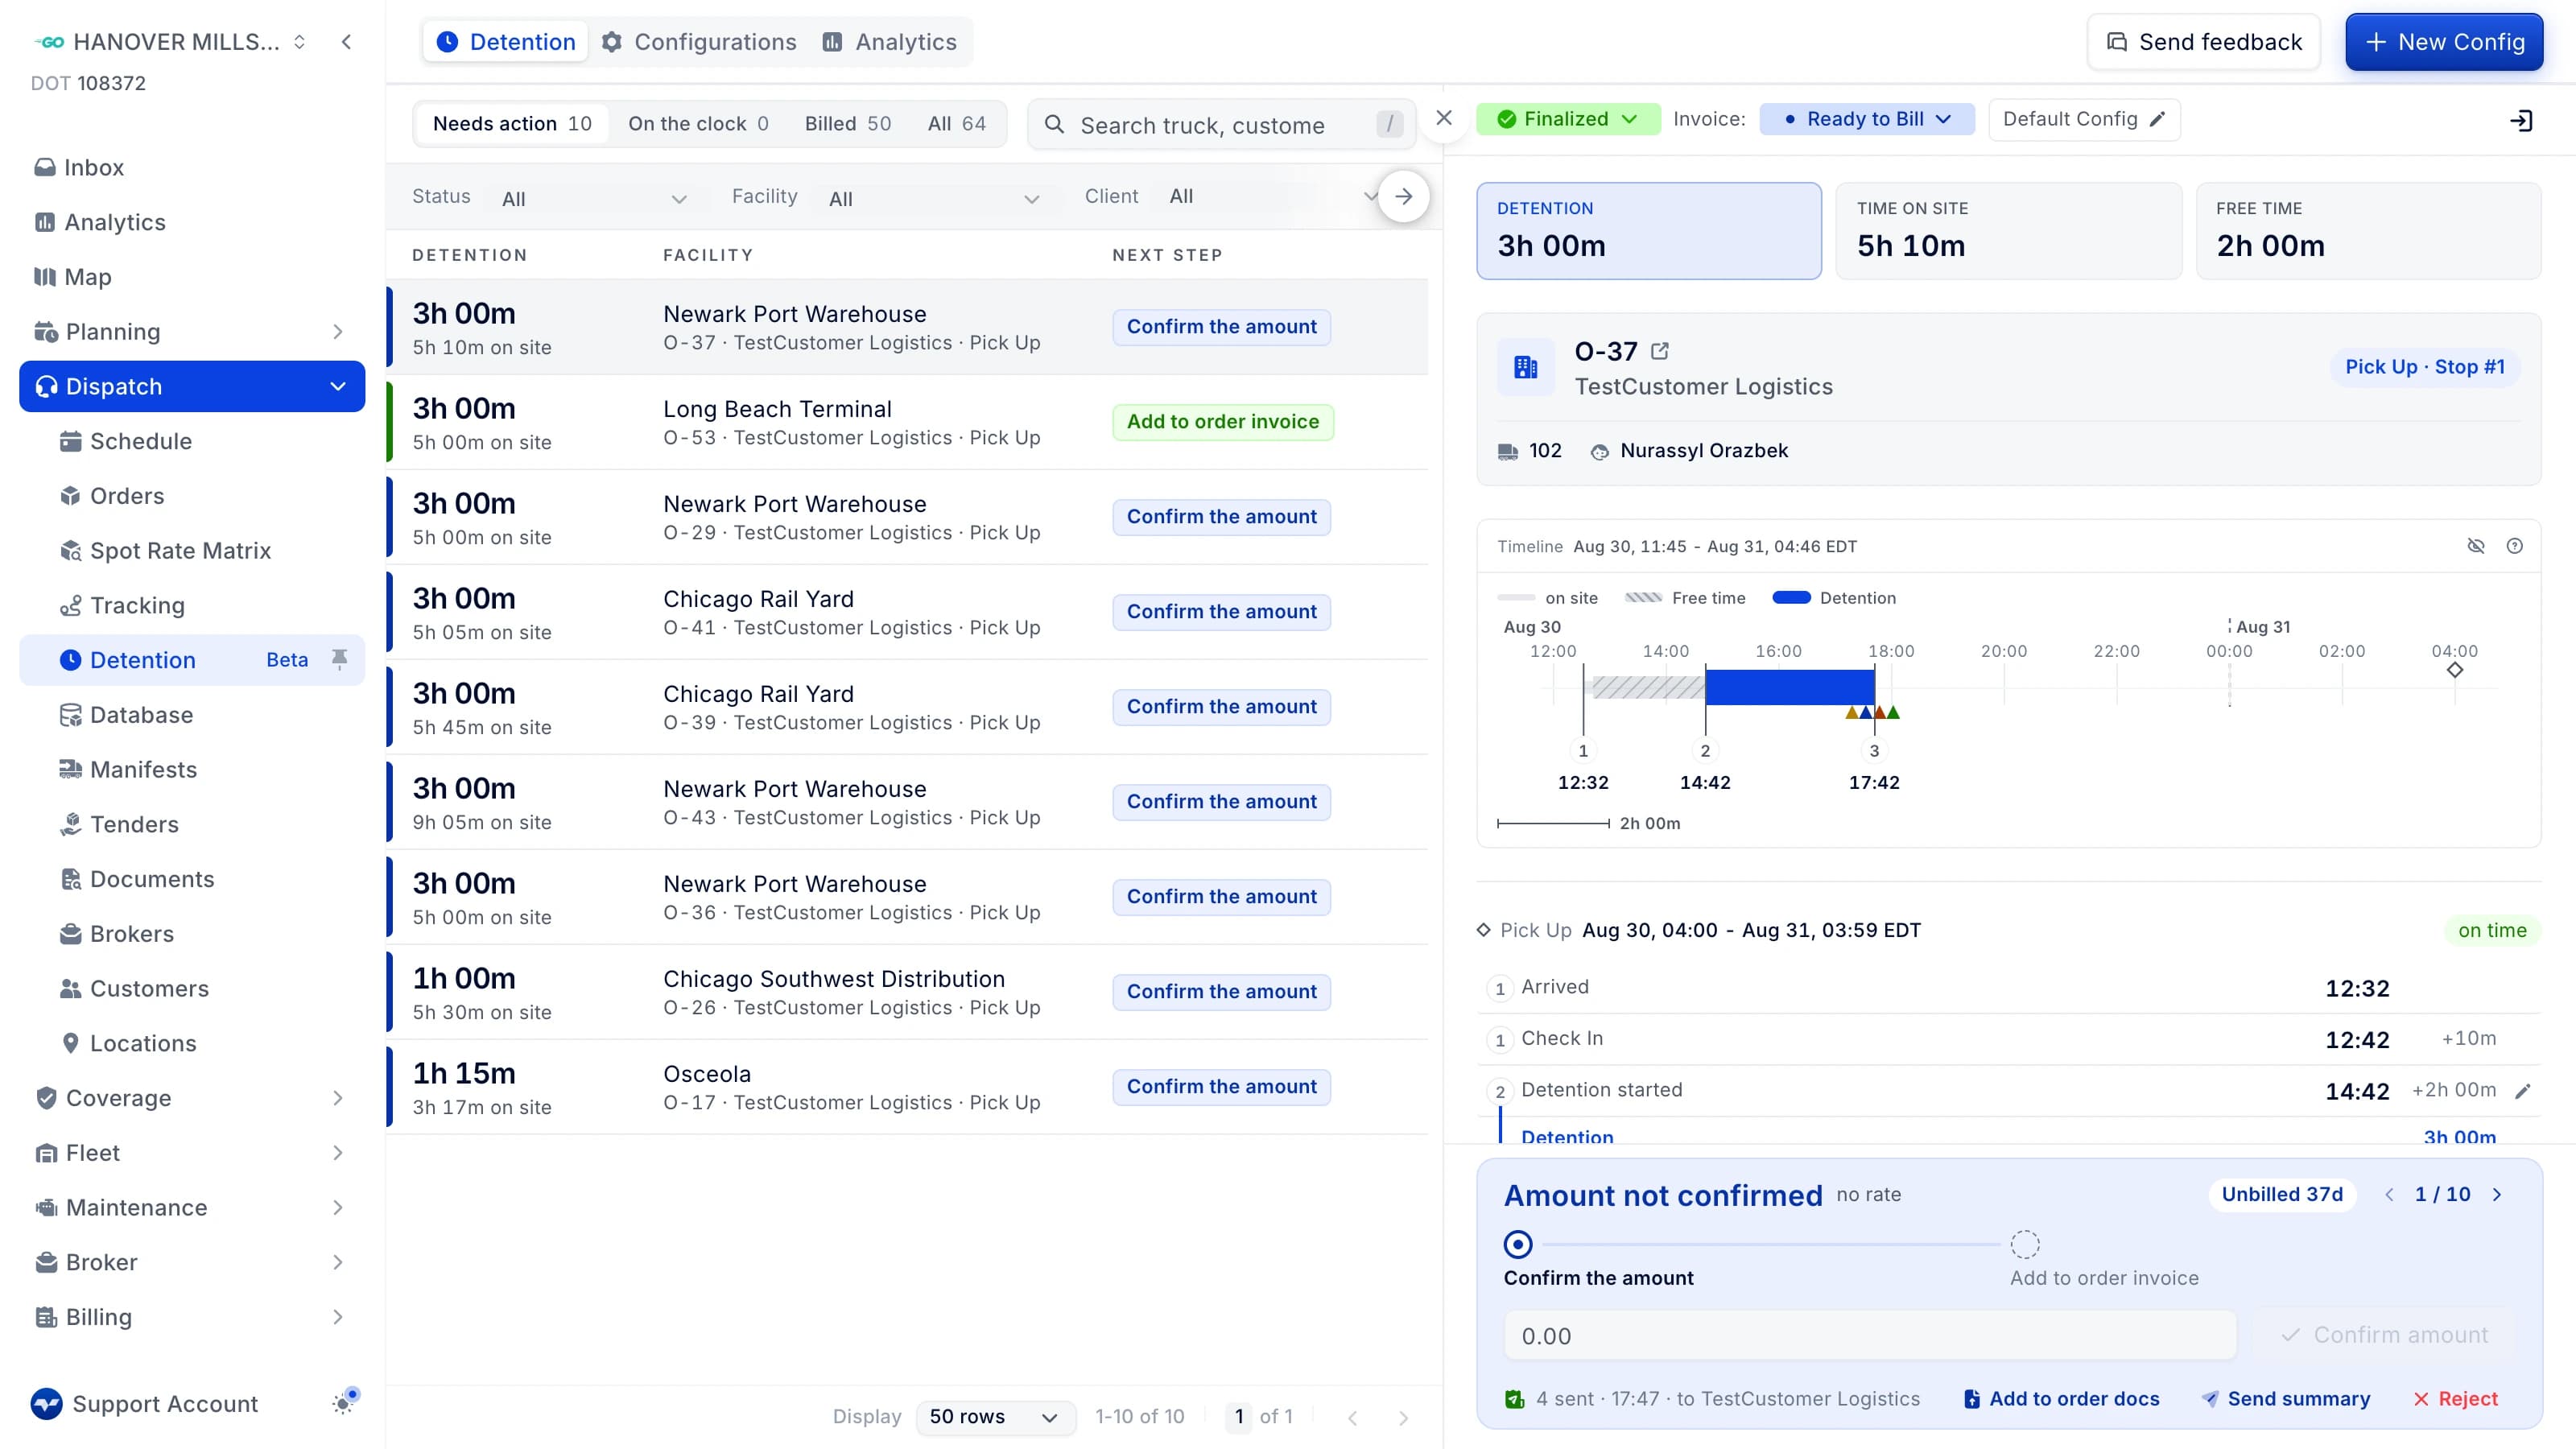The width and height of the screenshot is (2576, 1449).
Task: Select the Add to order invoice step circle
Action: (2025, 1244)
